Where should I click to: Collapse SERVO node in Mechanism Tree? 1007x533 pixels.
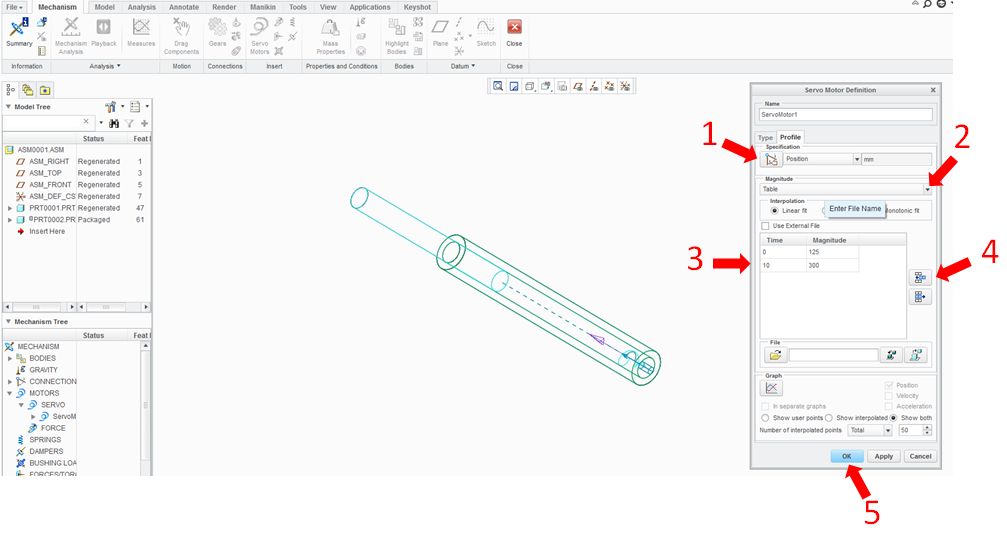click(x=21, y=405)
